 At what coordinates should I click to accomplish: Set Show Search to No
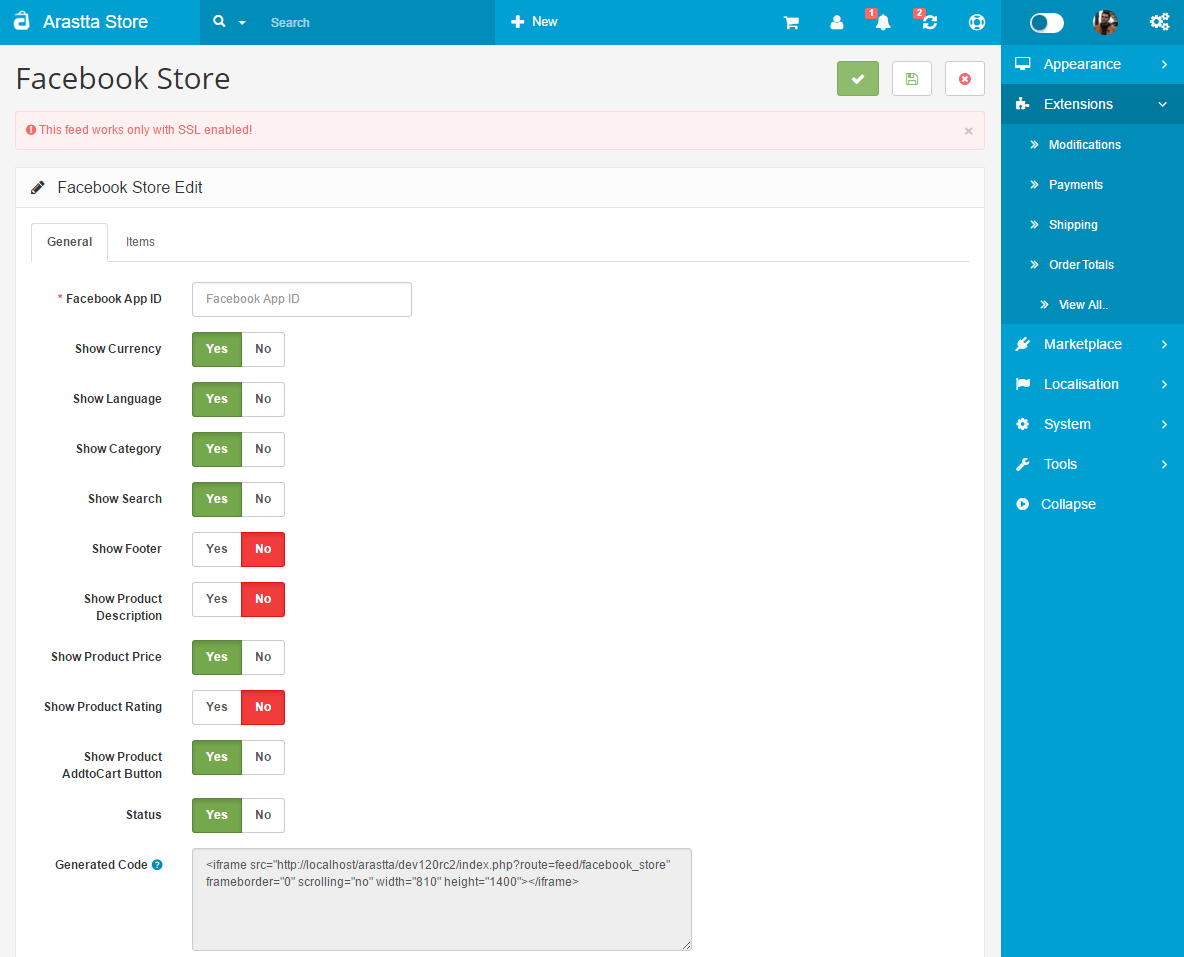263,499
